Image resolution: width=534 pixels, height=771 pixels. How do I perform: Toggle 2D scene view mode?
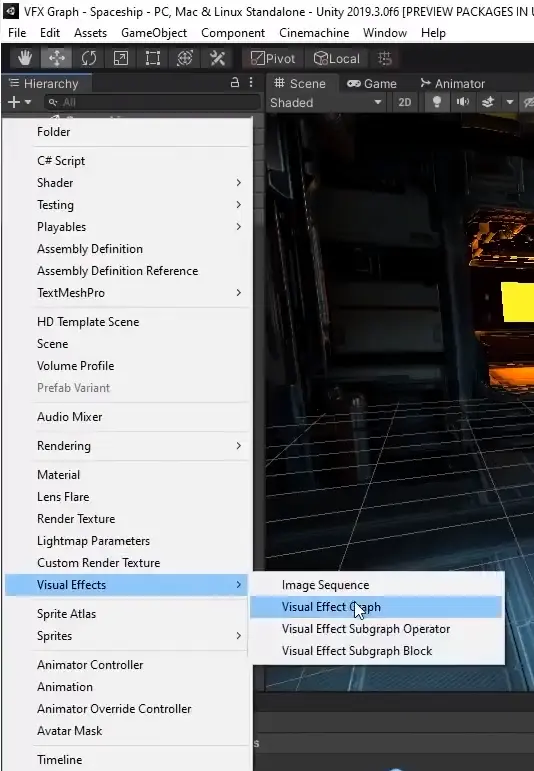[405, 102]
